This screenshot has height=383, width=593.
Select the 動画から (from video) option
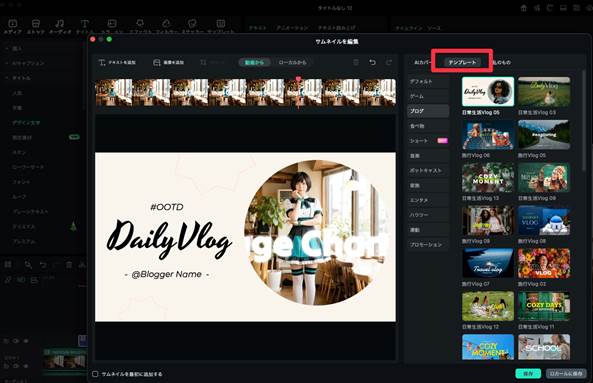[x=254, y=62]
